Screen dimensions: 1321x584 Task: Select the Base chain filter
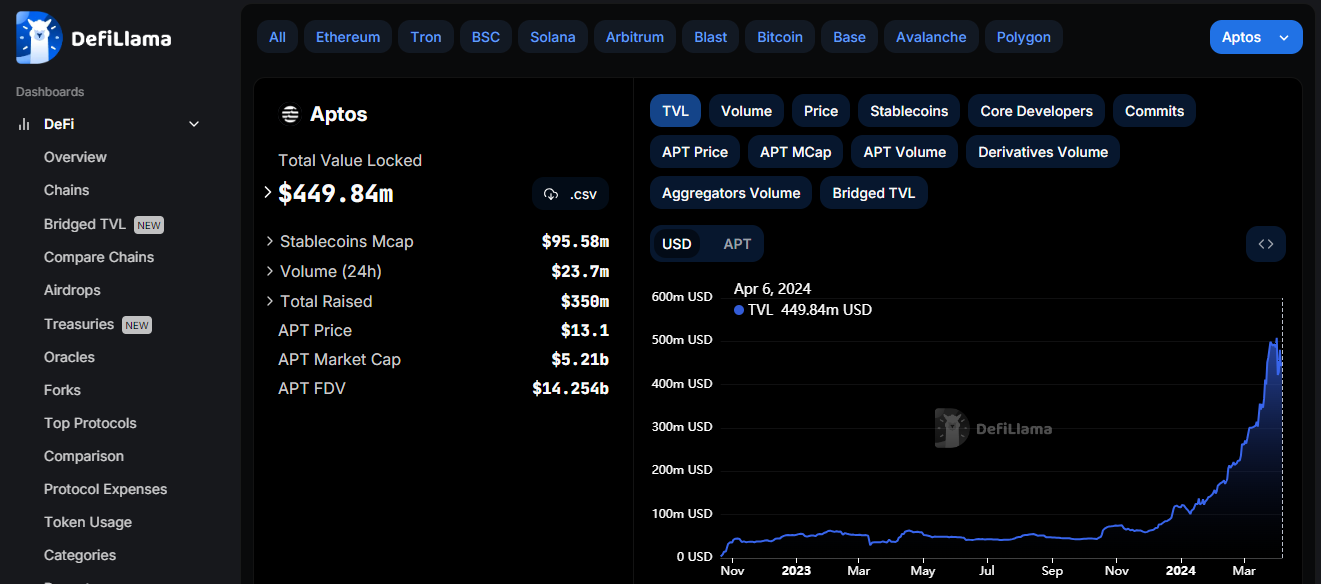tap(849, 37)
